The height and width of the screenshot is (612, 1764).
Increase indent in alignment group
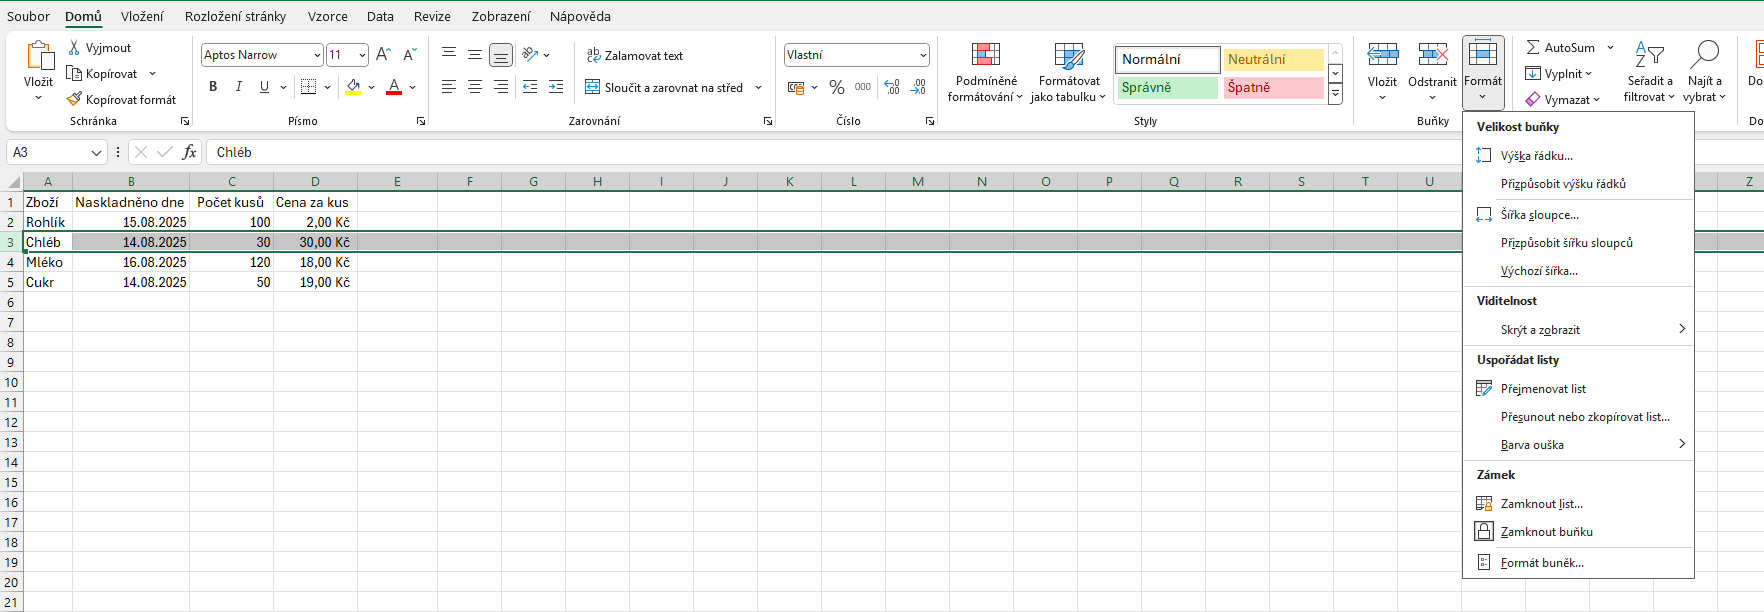click(x=556, y=87)
